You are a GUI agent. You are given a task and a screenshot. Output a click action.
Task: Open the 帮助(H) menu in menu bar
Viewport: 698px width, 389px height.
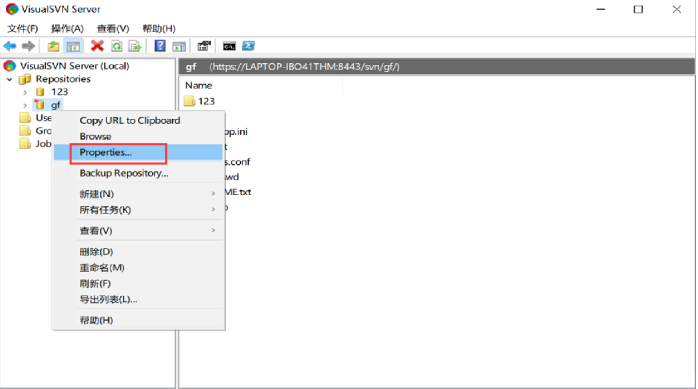159,28
